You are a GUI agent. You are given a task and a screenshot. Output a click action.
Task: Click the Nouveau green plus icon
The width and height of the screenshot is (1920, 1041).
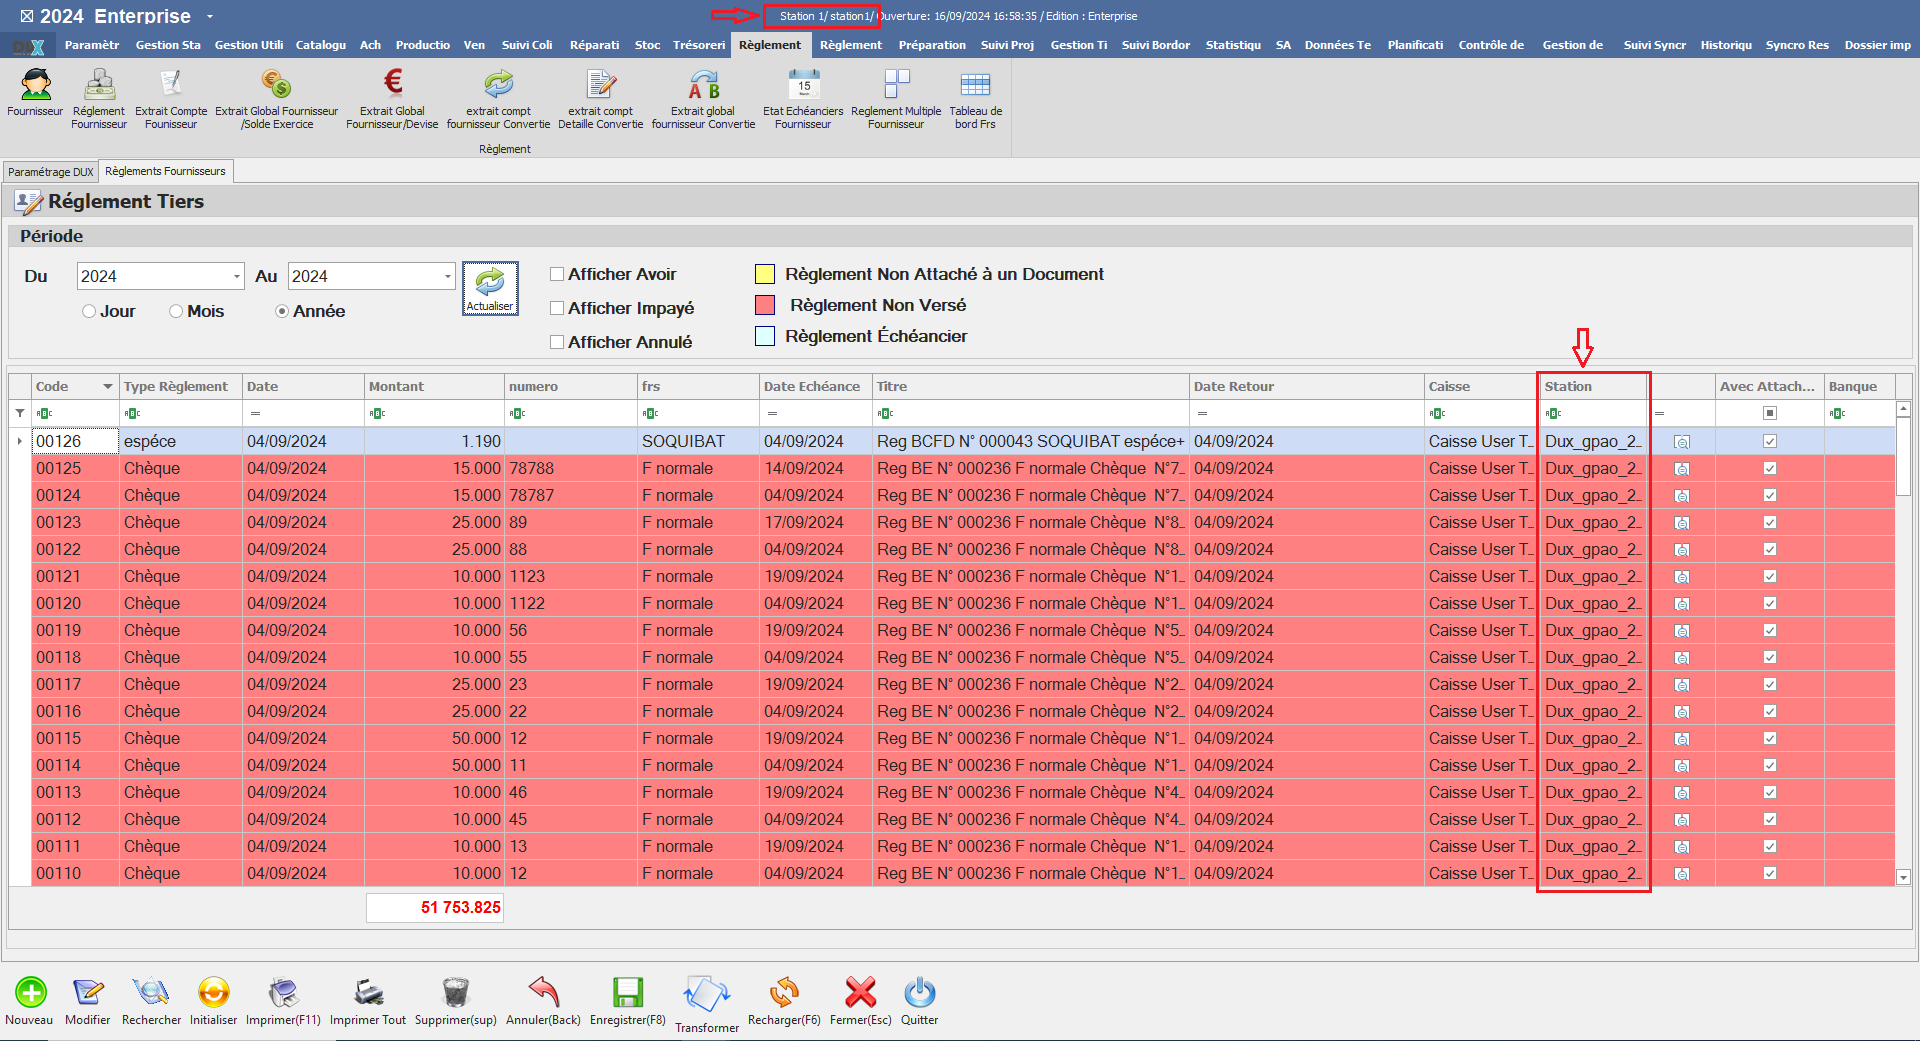(30, 992)
